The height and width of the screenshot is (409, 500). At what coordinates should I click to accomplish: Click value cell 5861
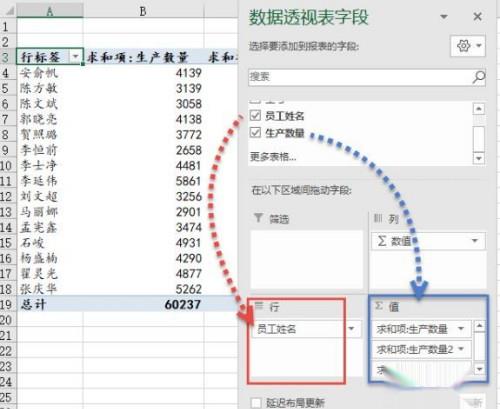click(143, 181)
